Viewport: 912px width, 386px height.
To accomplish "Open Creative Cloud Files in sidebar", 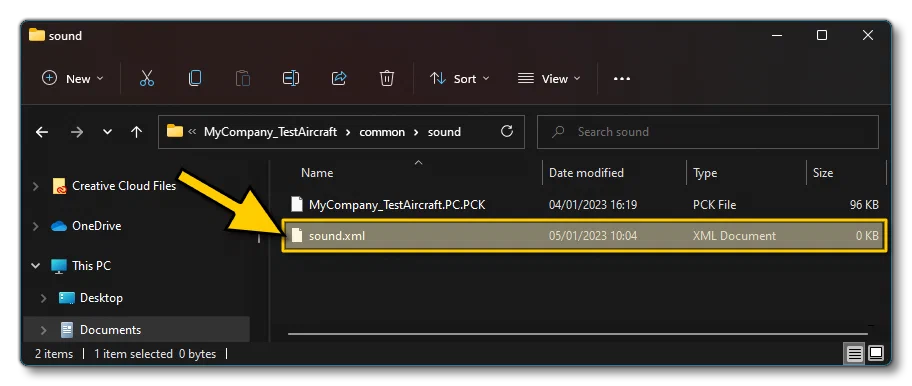I will pos(123,186).
